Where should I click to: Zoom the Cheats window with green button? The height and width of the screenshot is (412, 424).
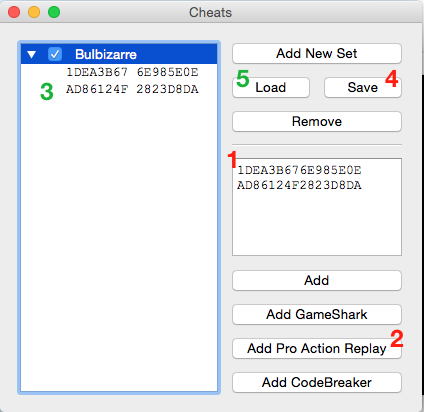tap(54, 12)
